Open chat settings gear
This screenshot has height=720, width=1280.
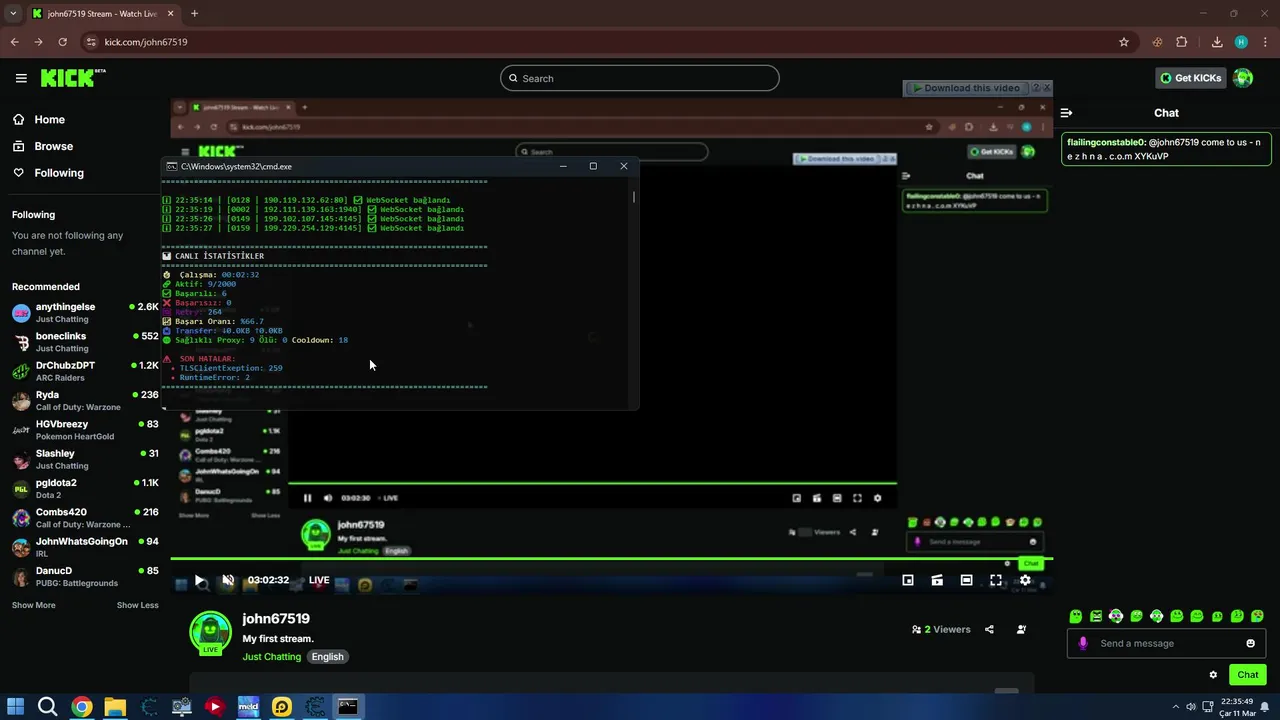coord(1213,675)
